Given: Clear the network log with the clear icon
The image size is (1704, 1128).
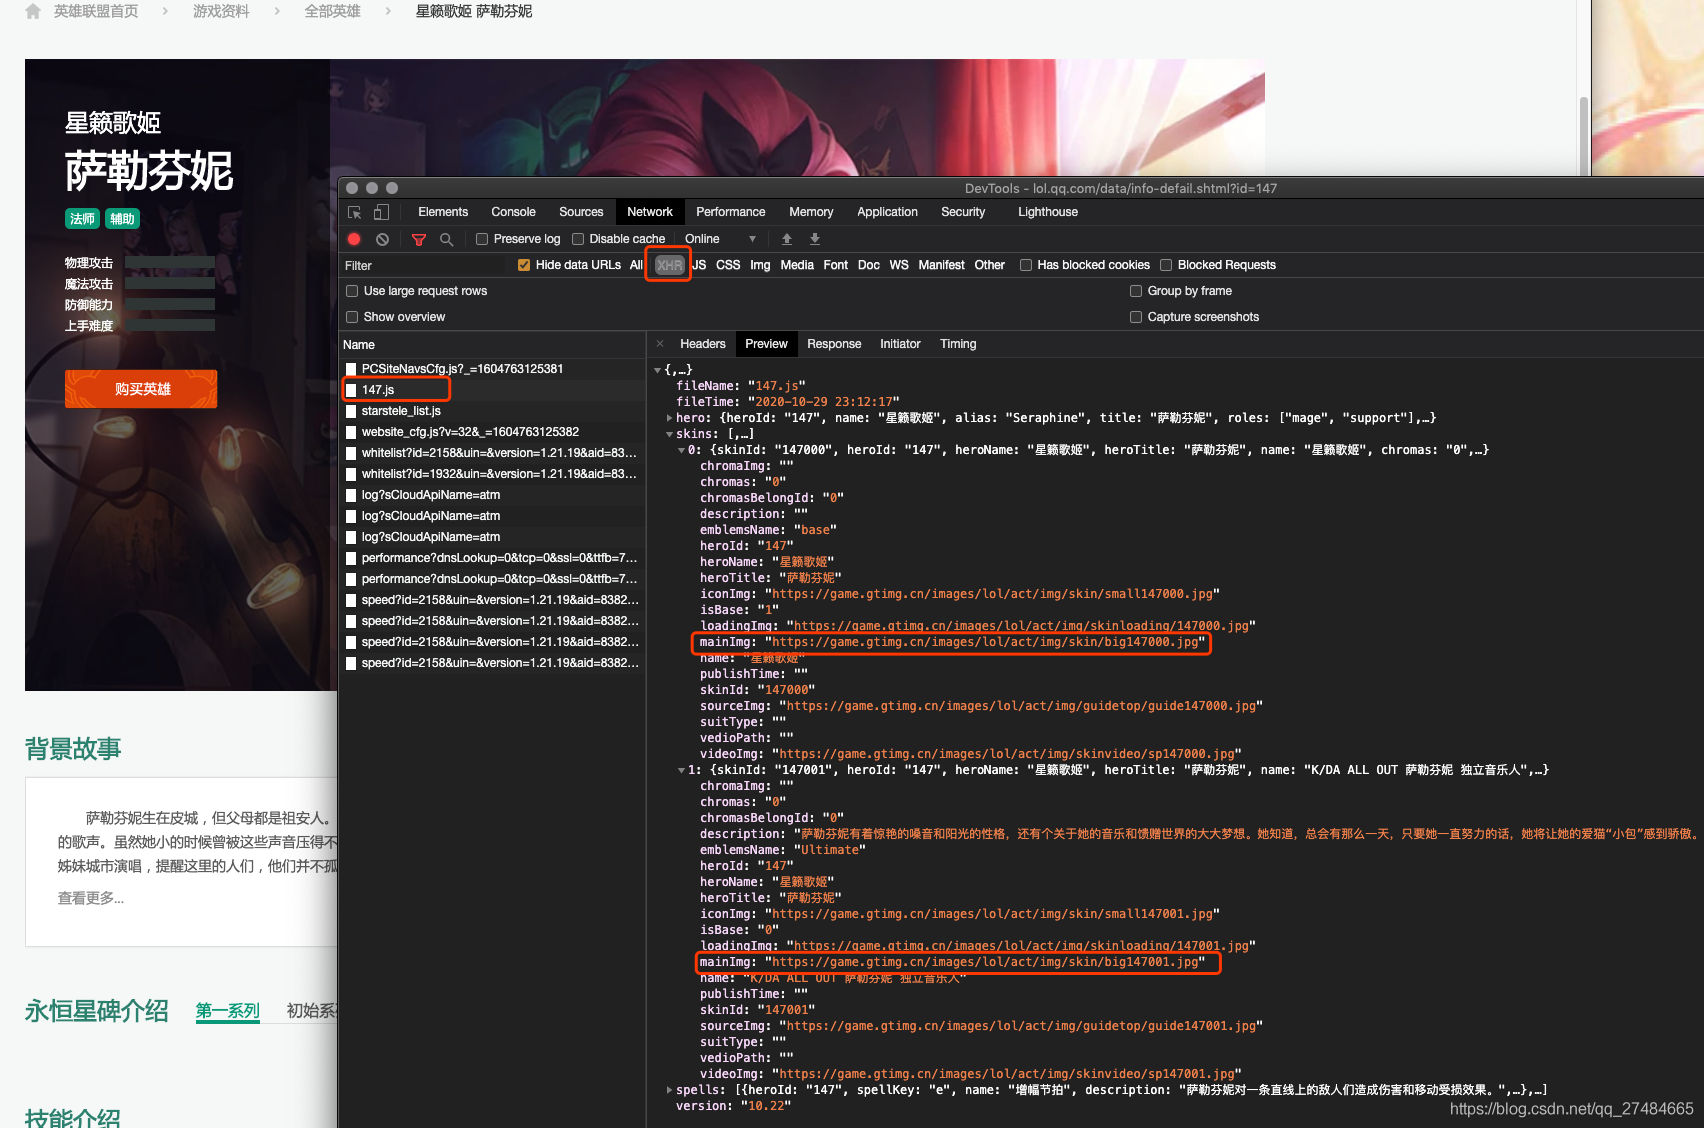Looking at the screenshot, I should (x=382, y=239).
